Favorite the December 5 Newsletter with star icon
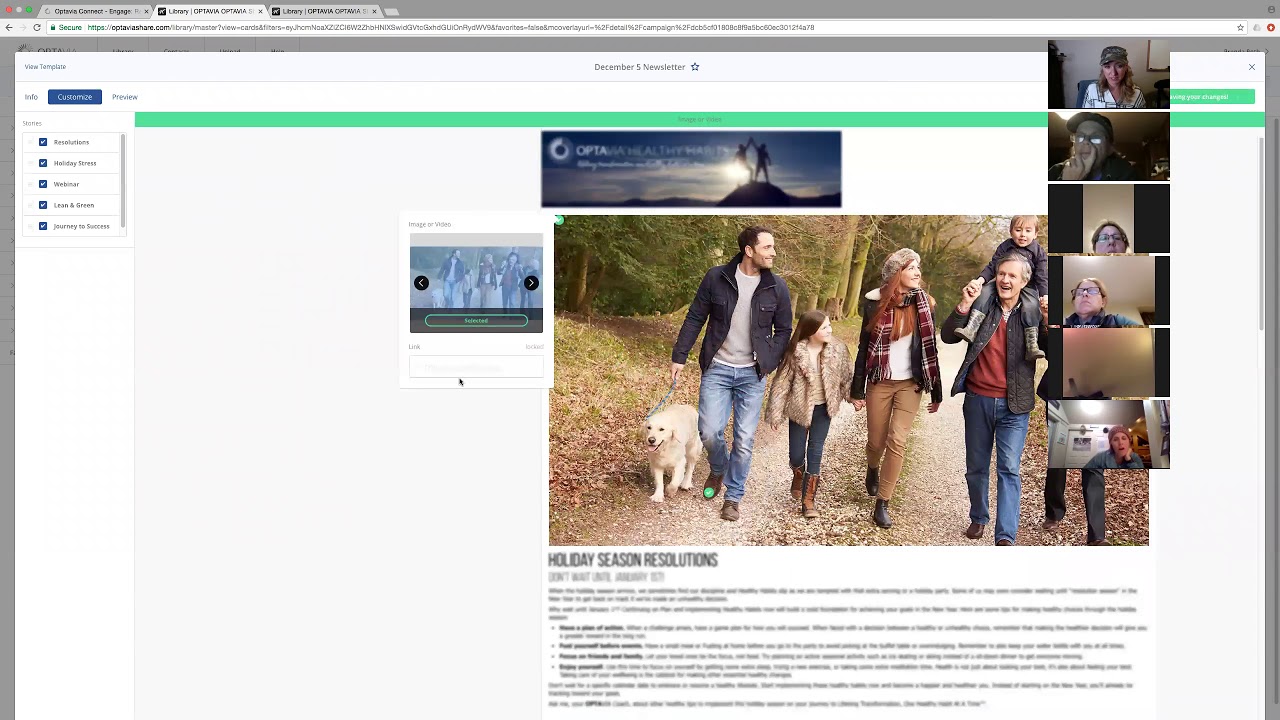The height and width of the screenshot is (720, 1280). (x=695, y=67)
